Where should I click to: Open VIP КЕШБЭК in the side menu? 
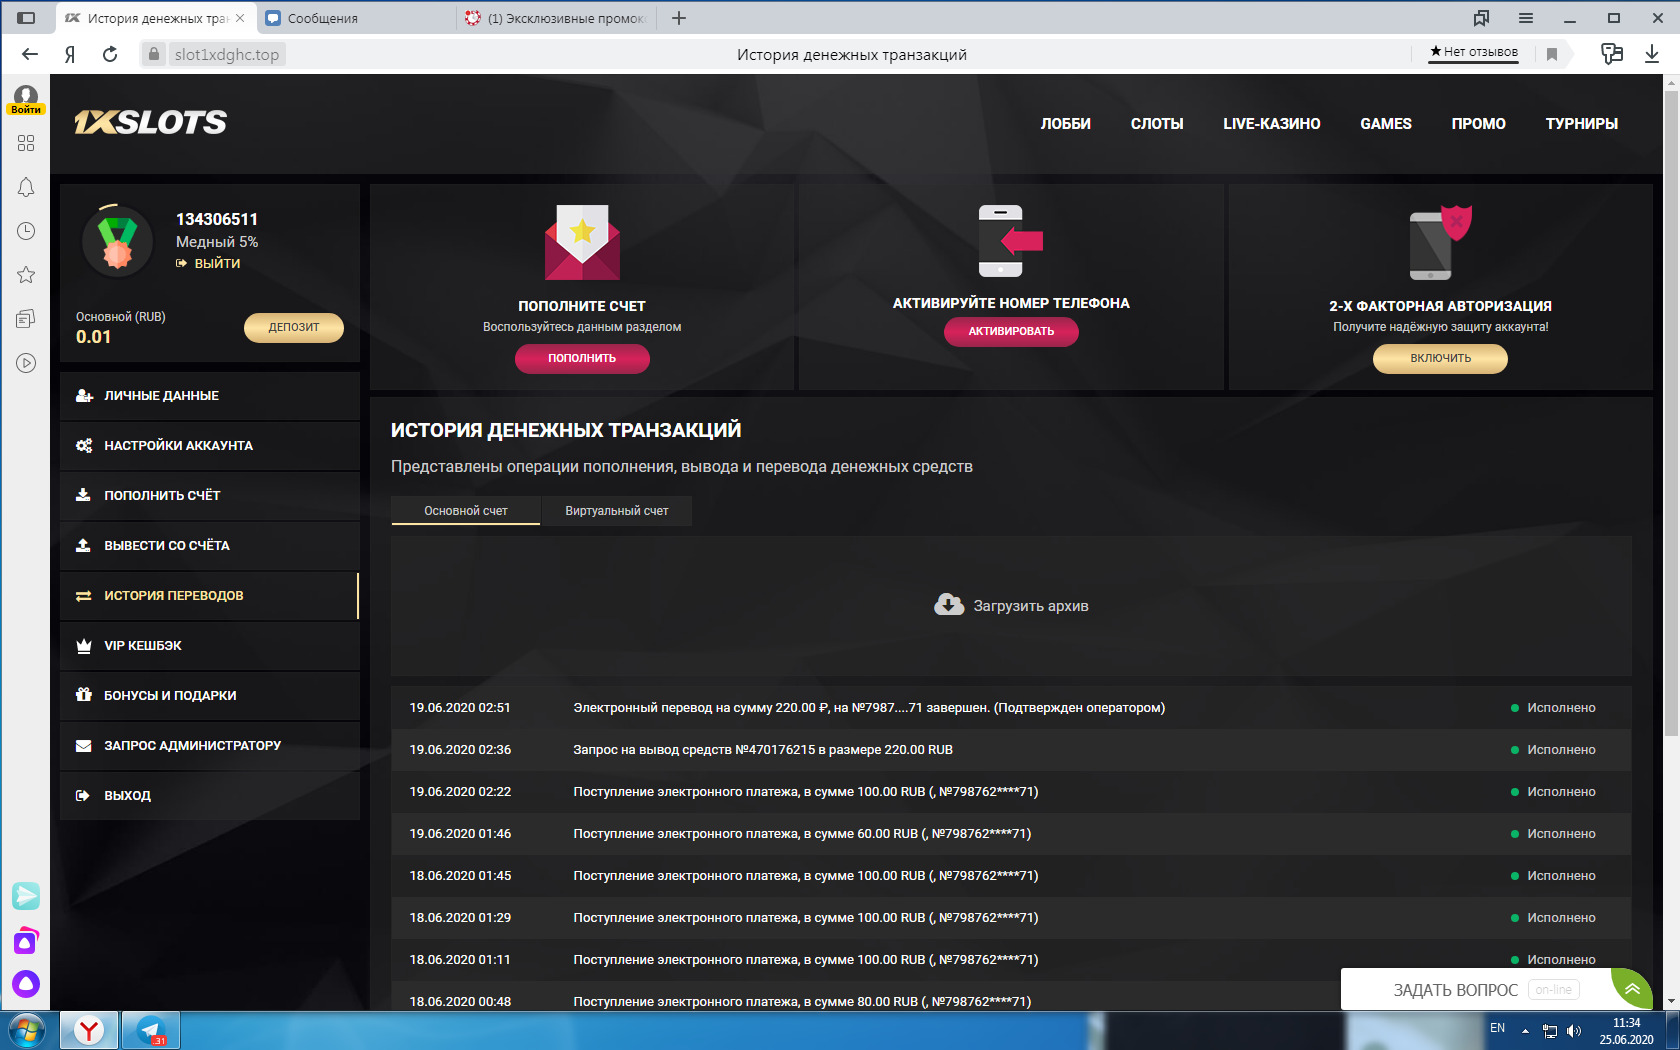pyautogui.click(x=210, y=646)
